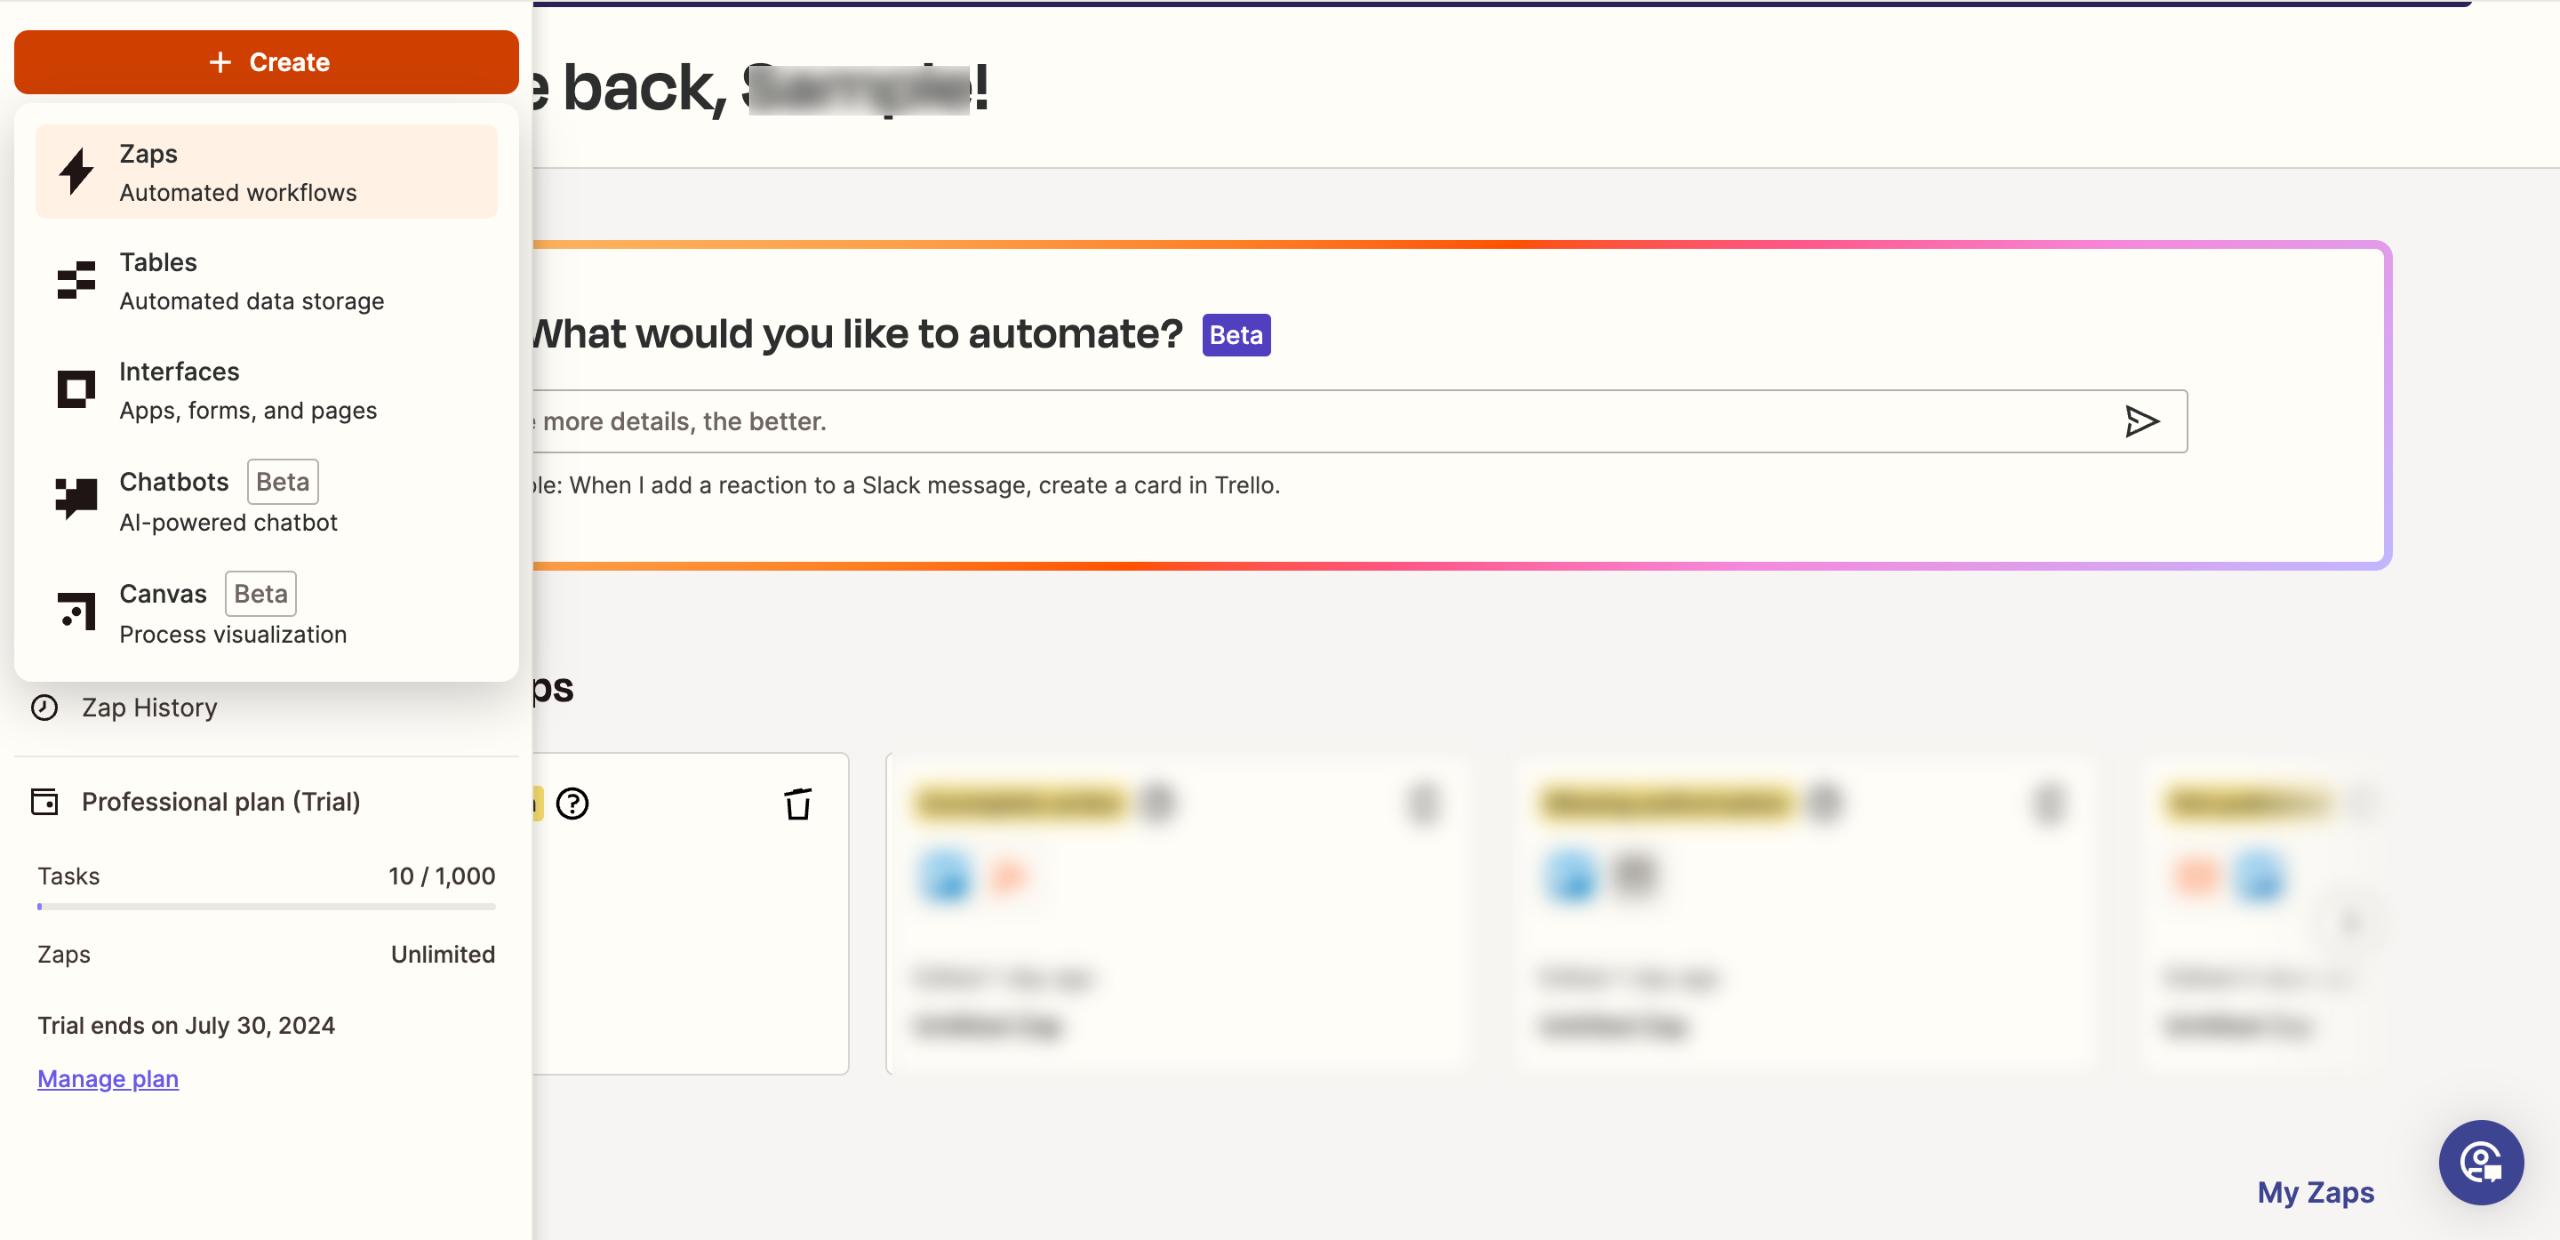
Task: Click the Beta badge beside the automate heading
Action: tap(1236, 335)
